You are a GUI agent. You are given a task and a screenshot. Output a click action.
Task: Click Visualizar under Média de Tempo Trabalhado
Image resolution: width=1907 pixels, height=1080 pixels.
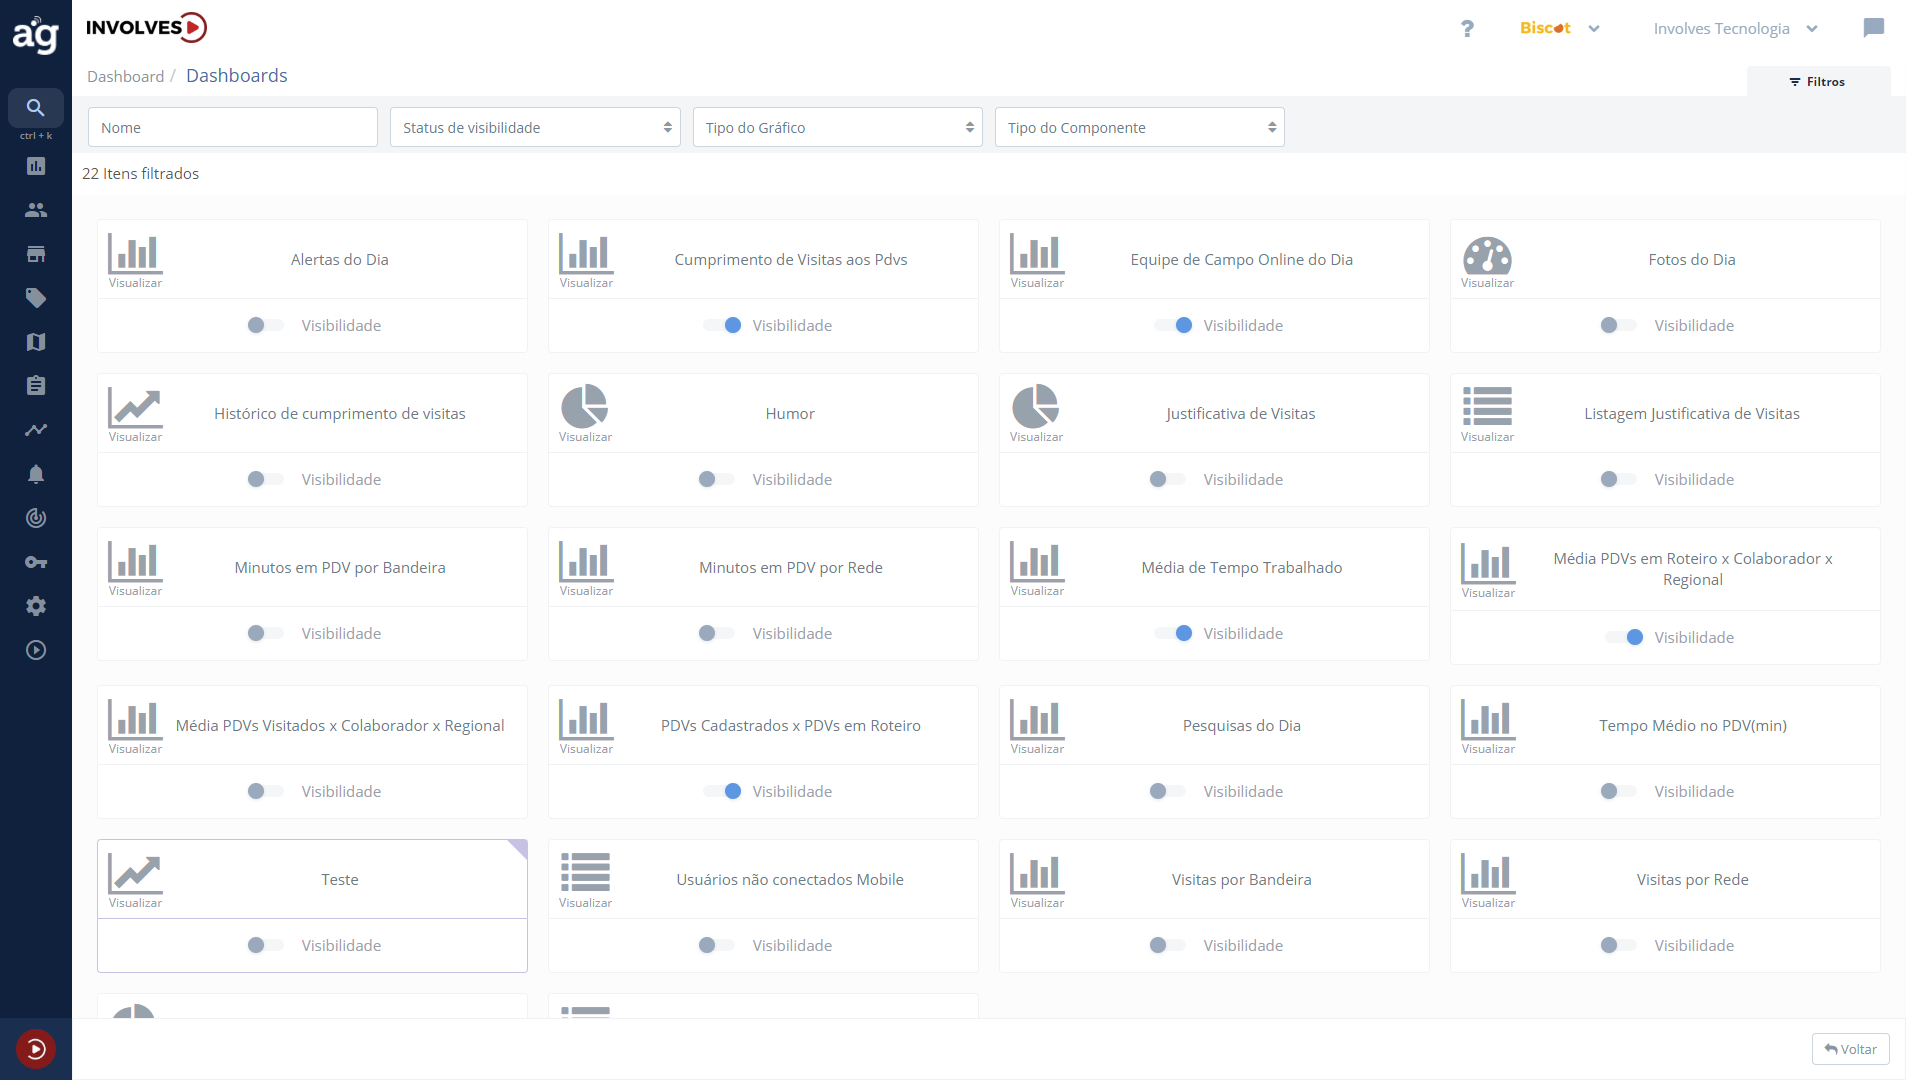click(1037, 591)
